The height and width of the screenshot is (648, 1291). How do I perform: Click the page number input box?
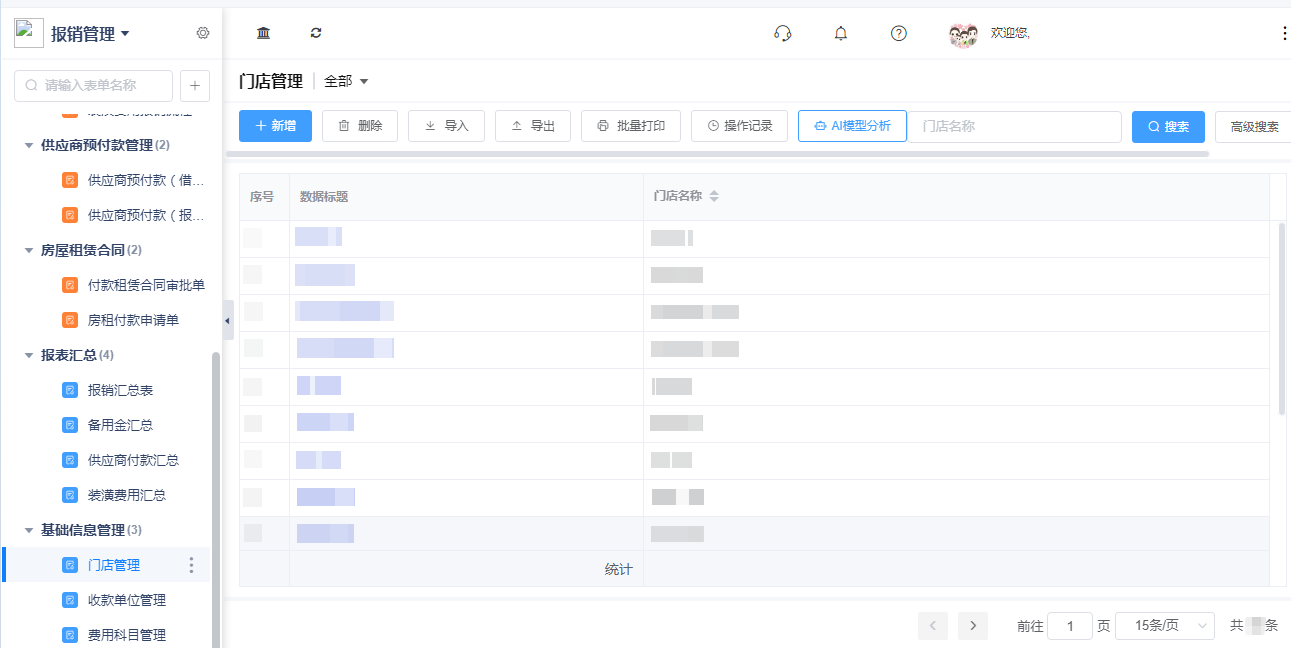point(1070,626)
